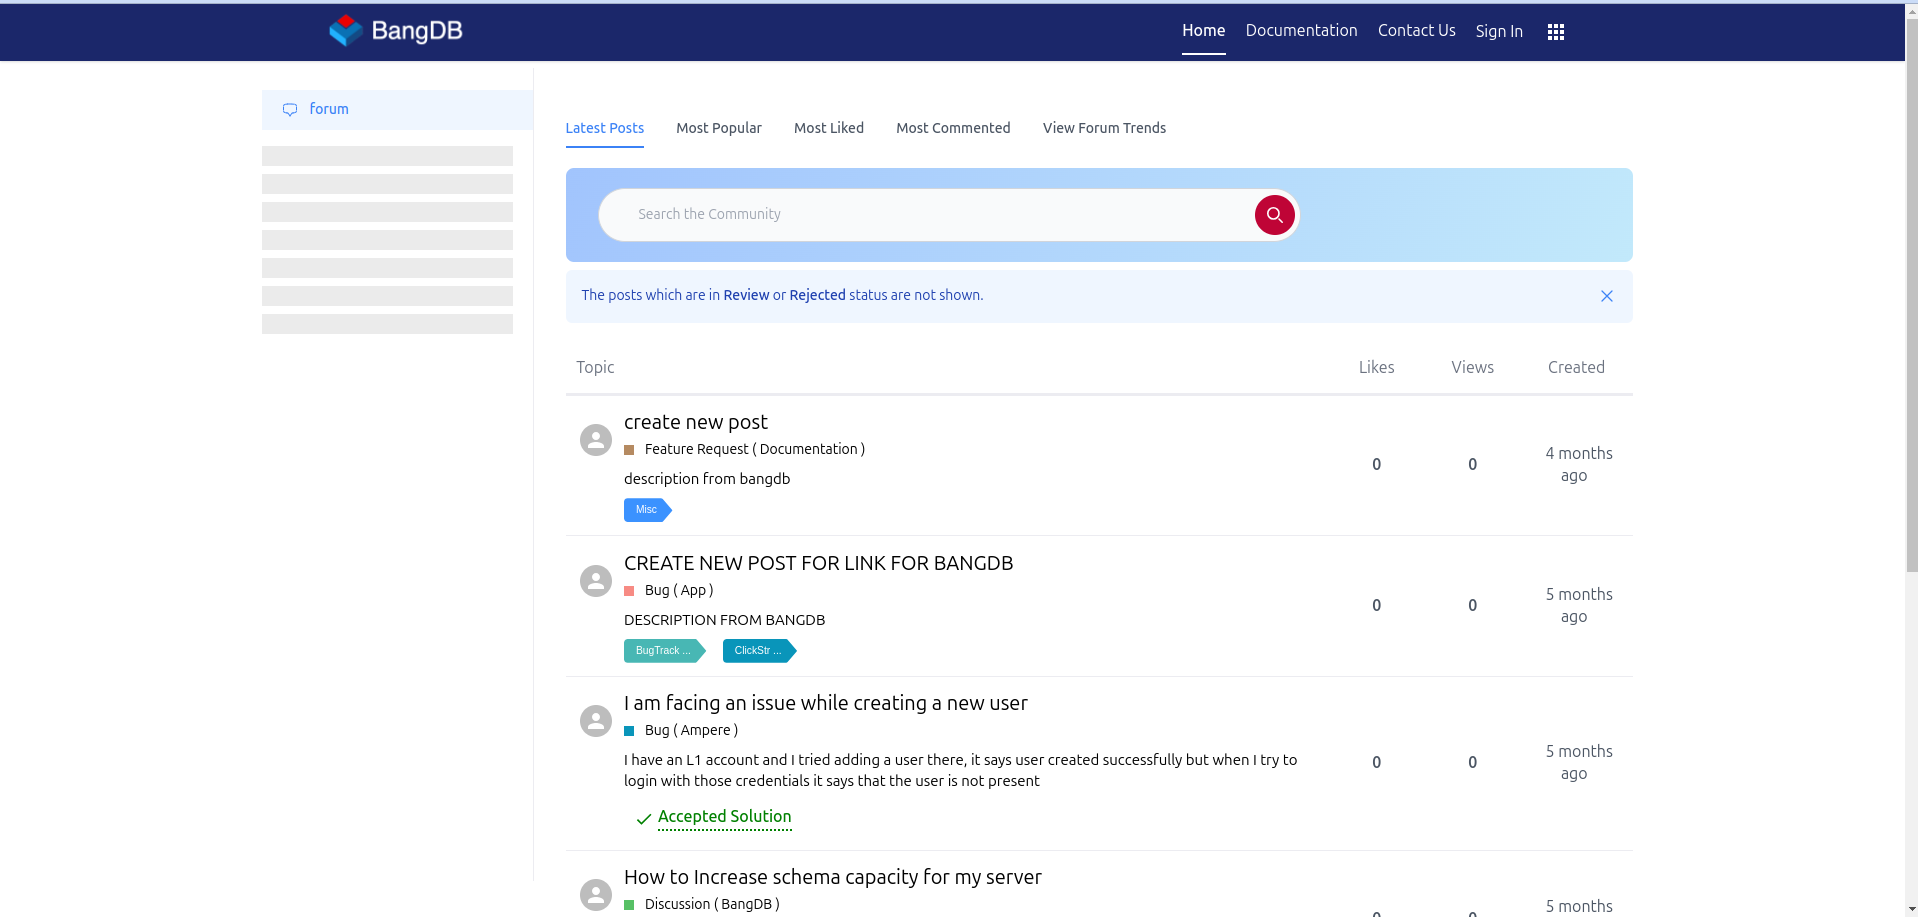Image resolution: width=1918 pixels, height=917 pixels.
Task: Click 'description from bangdb' text
Action: pyautogui.click(x=707, y=479)
